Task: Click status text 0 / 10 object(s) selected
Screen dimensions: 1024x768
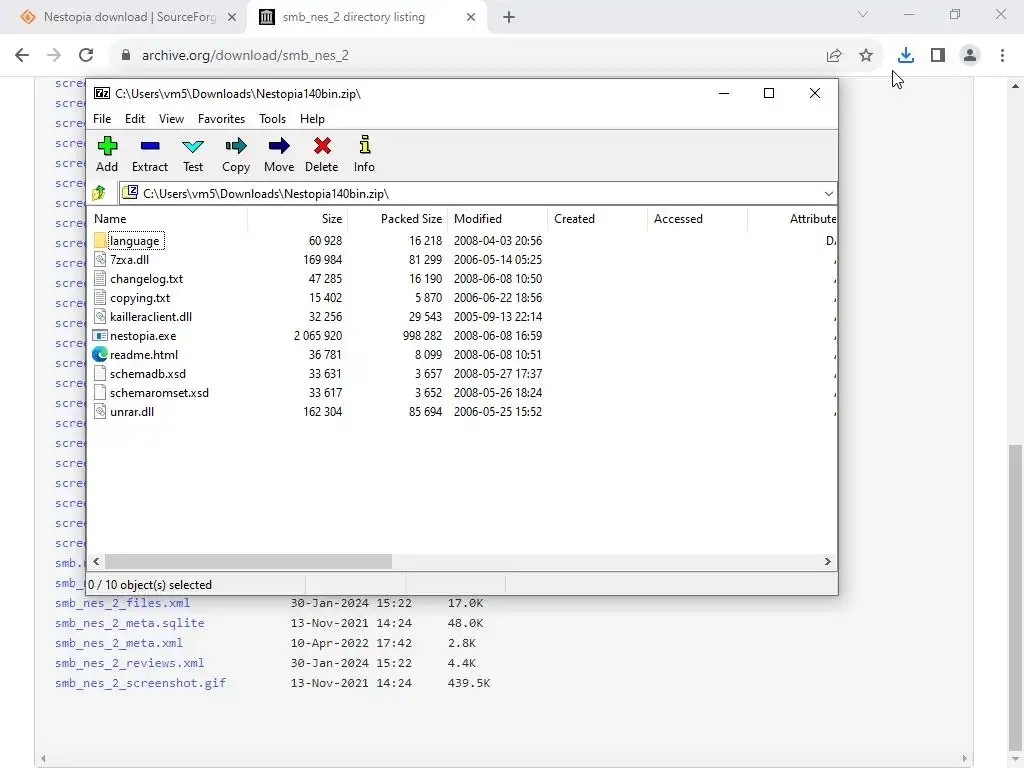Action: pos(150,584)
